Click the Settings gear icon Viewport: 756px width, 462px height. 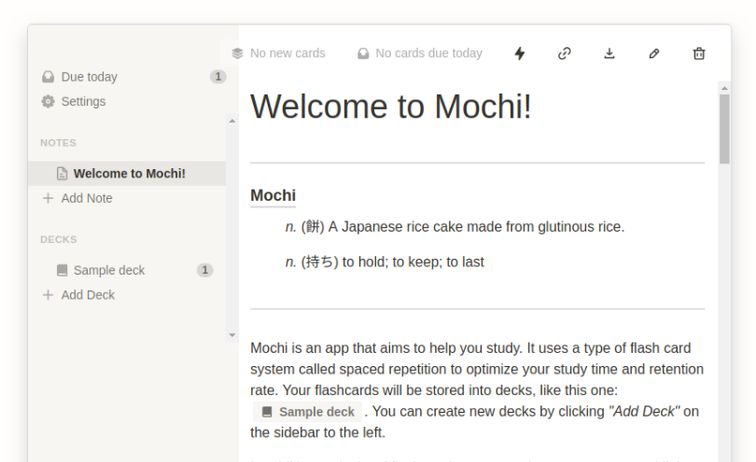click(48, 101)
